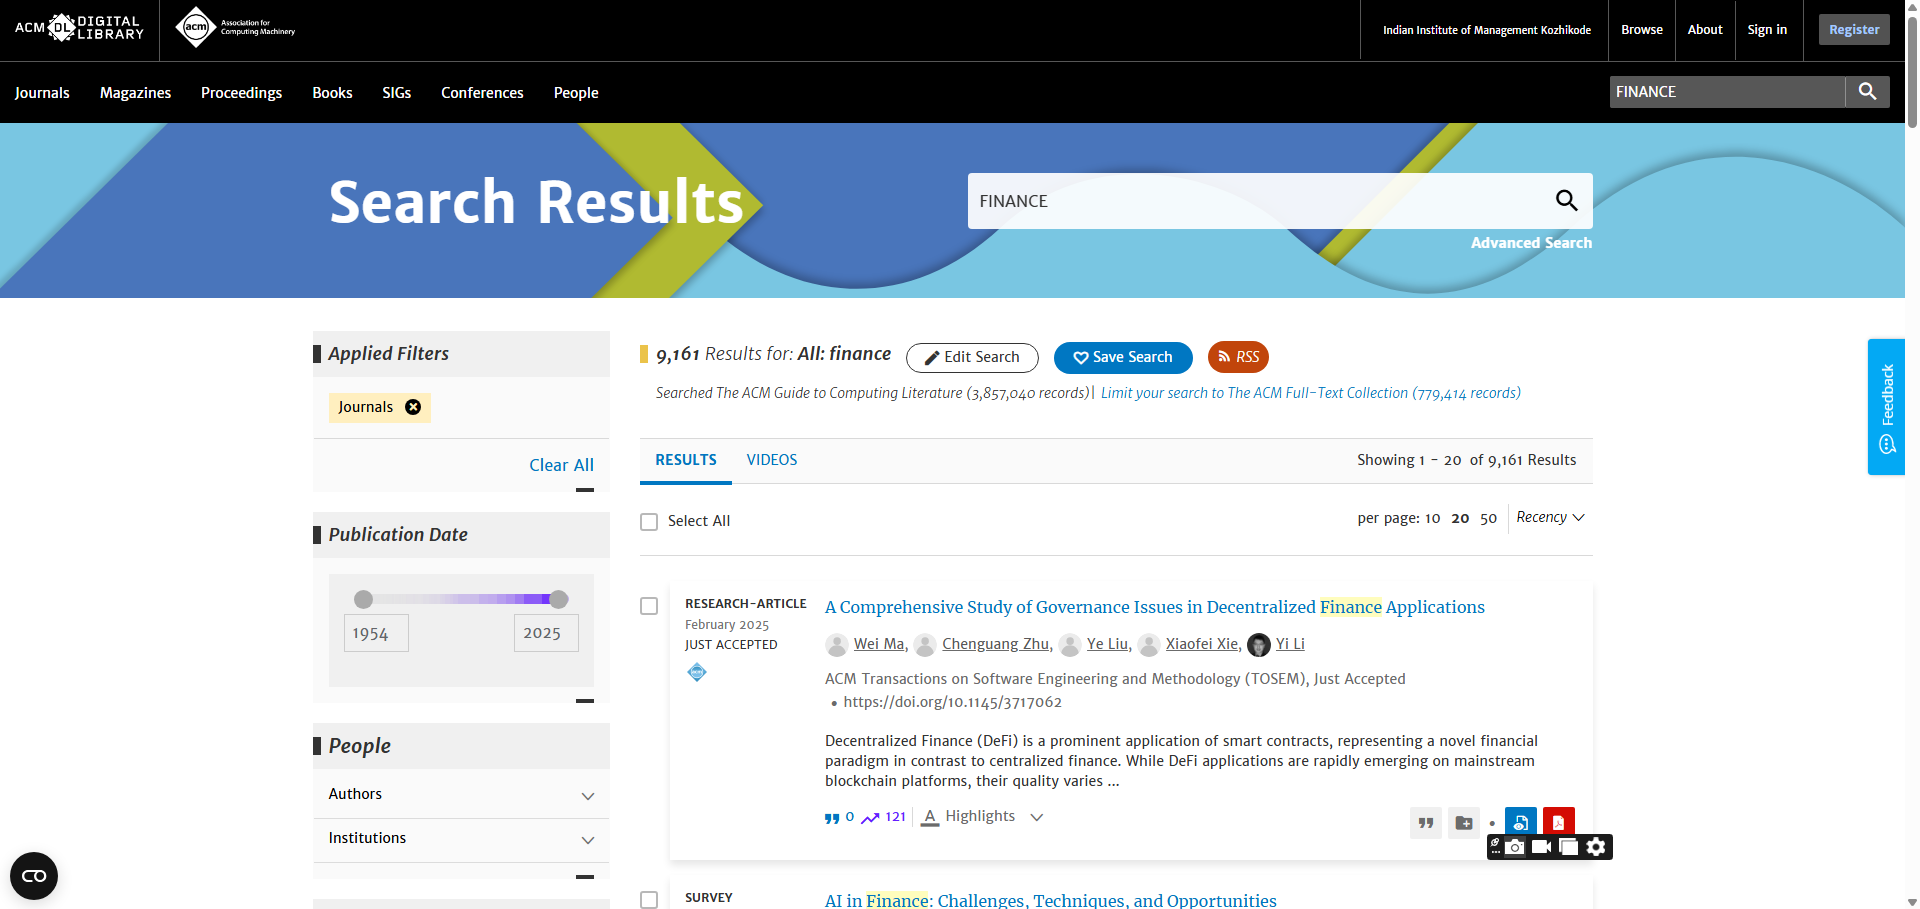Click the right handle of publication date slider
The width and height of the screenshot is (1920, 909).
tap(559, 599)
